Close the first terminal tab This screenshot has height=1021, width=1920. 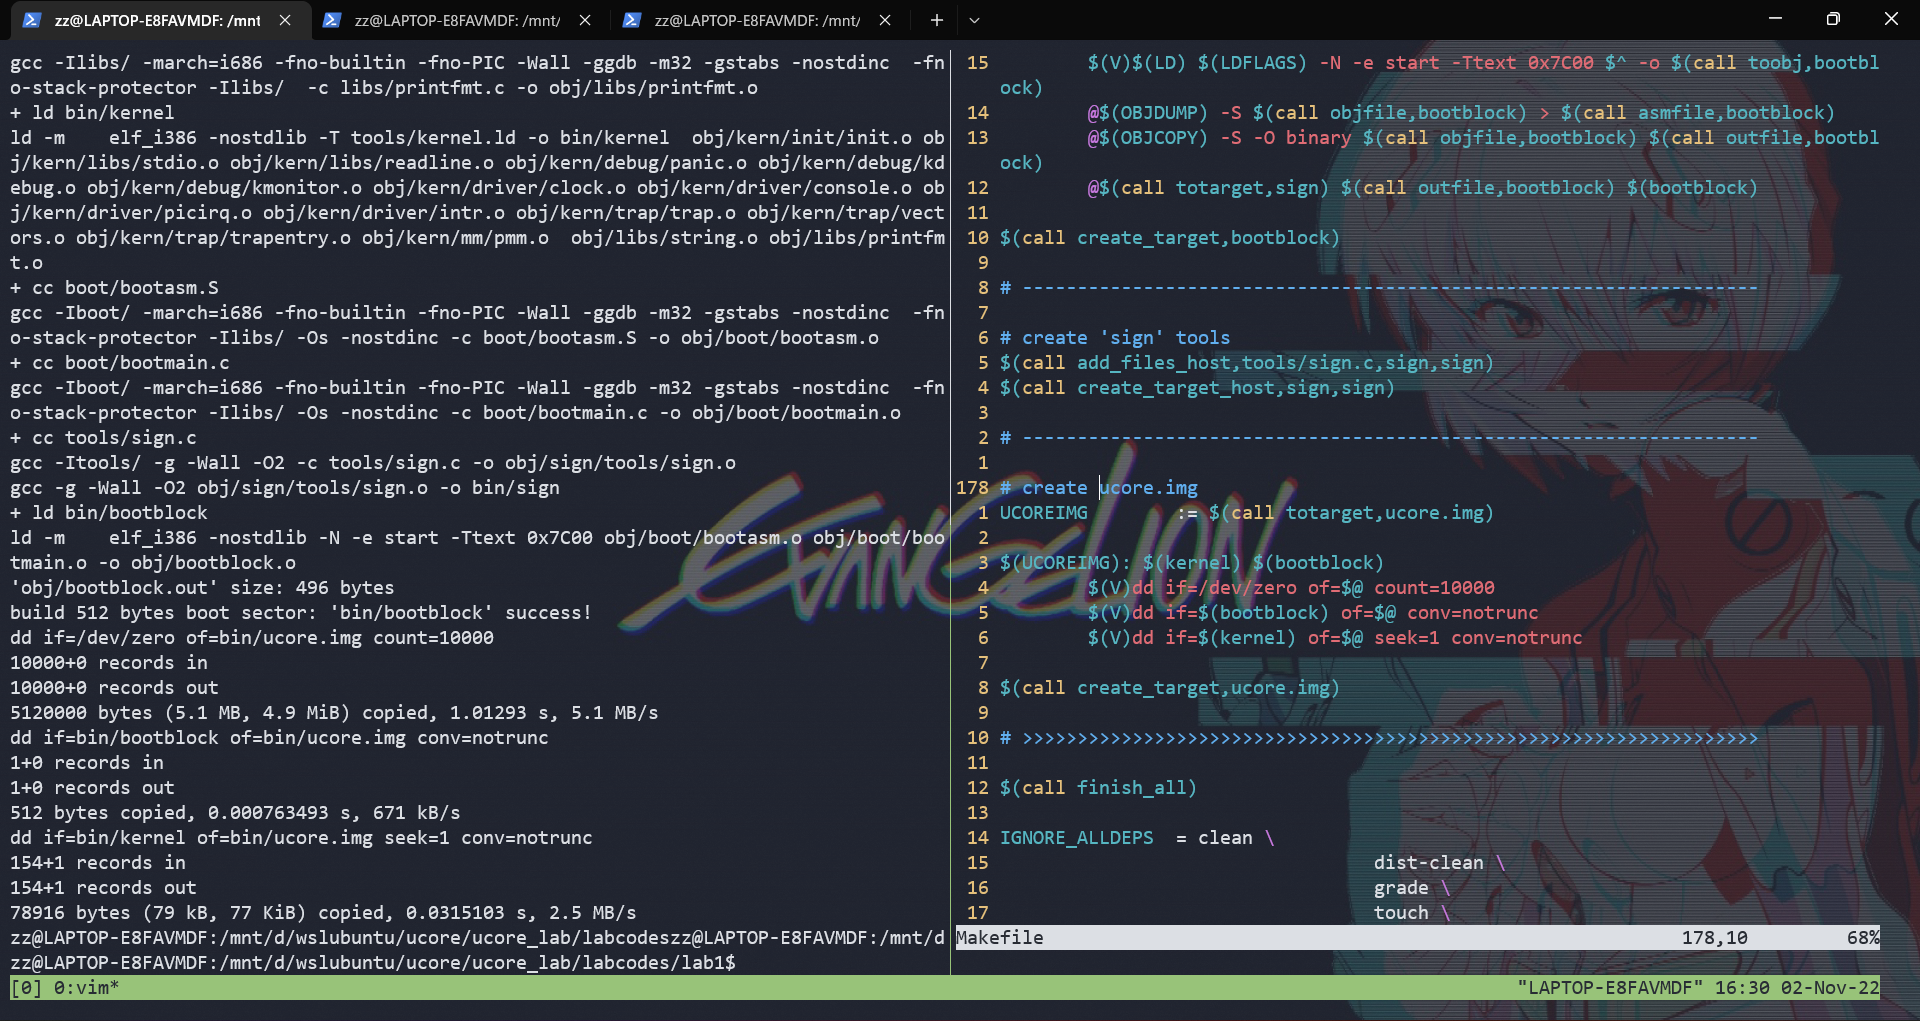285,20
